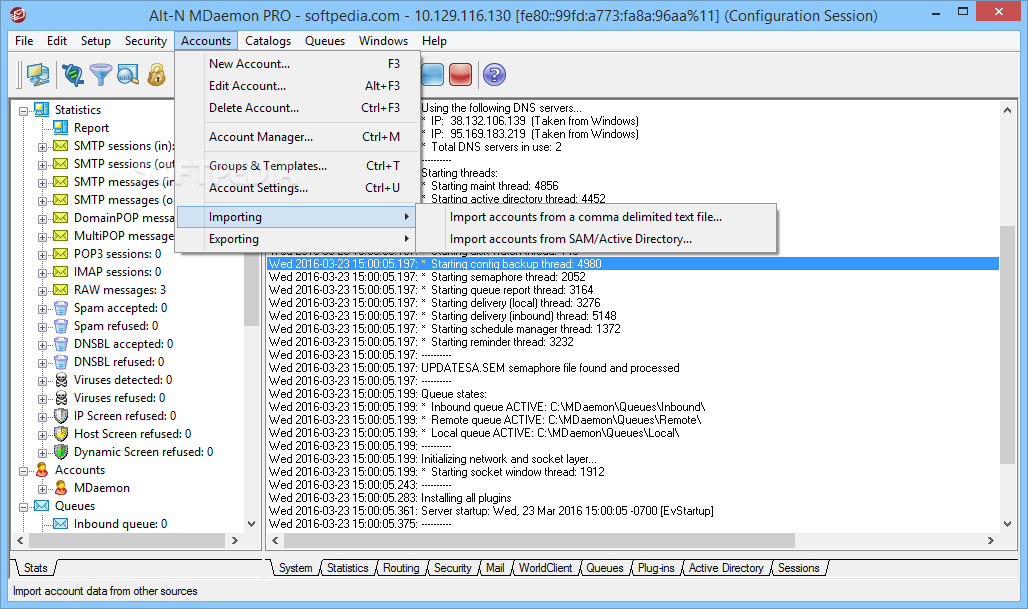Click the MDaemon app icon in title bar
This screenshot has width=1028, height=609.
pyautogui.click(x=17, y=14)
